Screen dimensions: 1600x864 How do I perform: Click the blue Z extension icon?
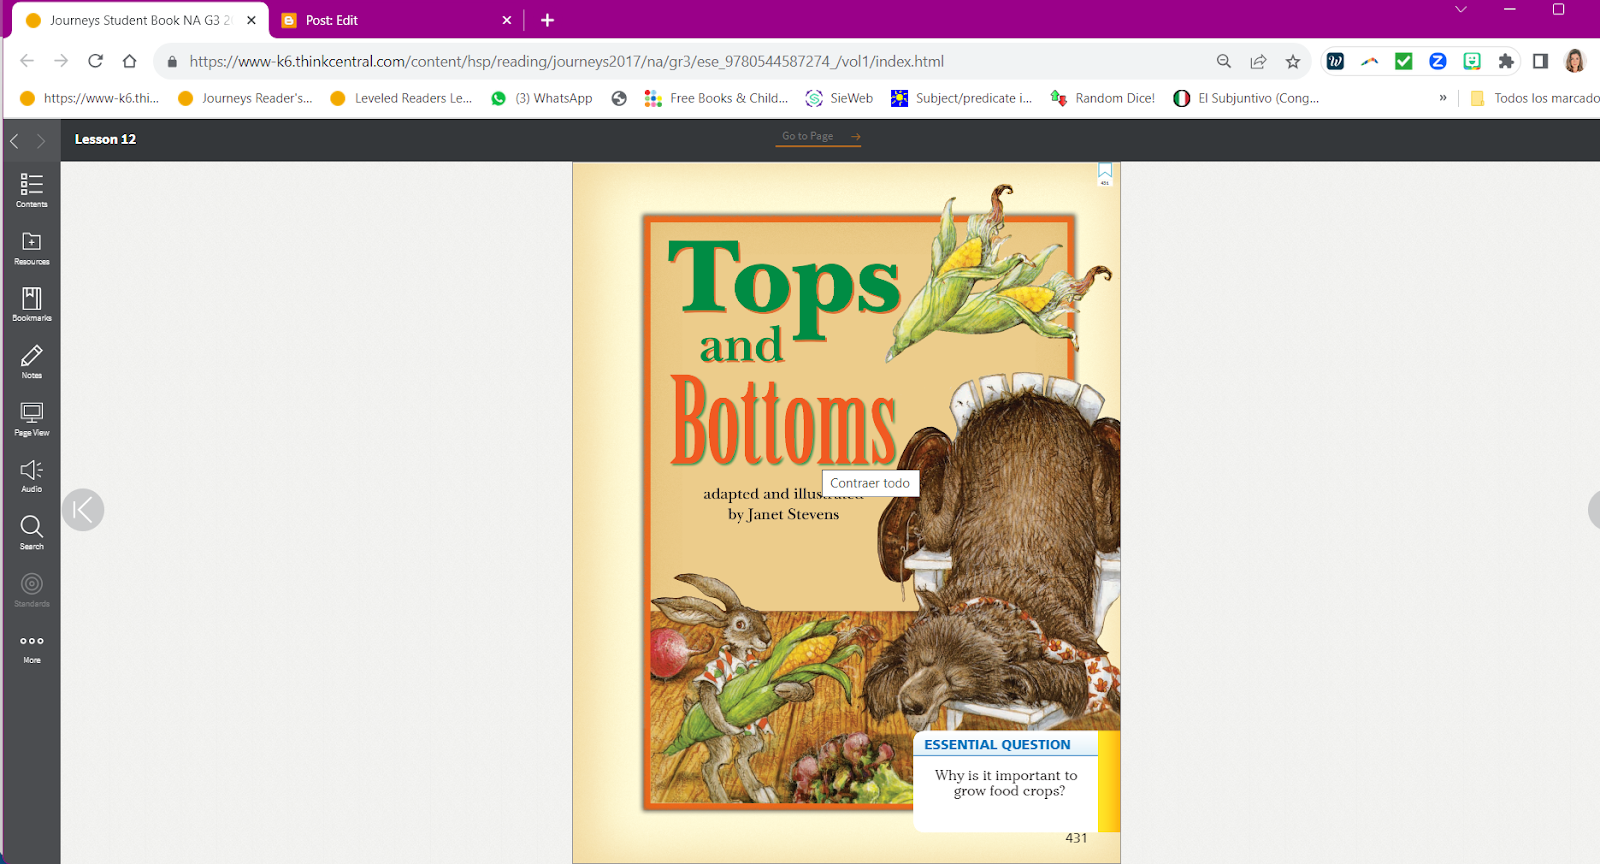point(1438,61)
